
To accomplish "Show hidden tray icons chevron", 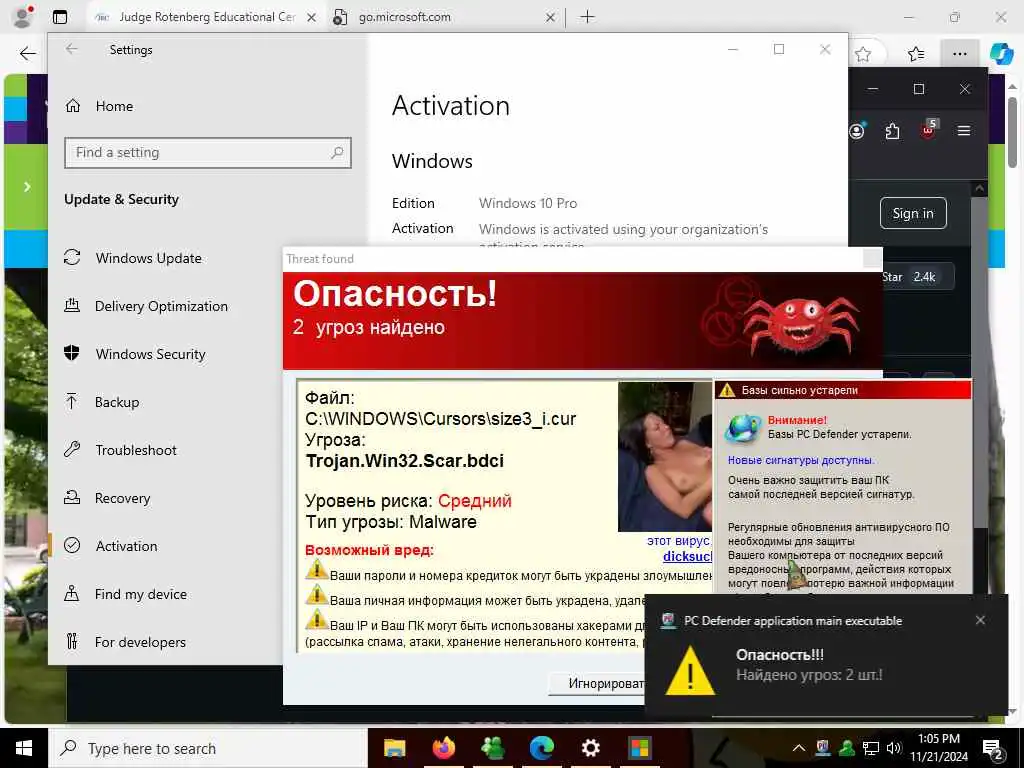I will (x=799, y=748).
